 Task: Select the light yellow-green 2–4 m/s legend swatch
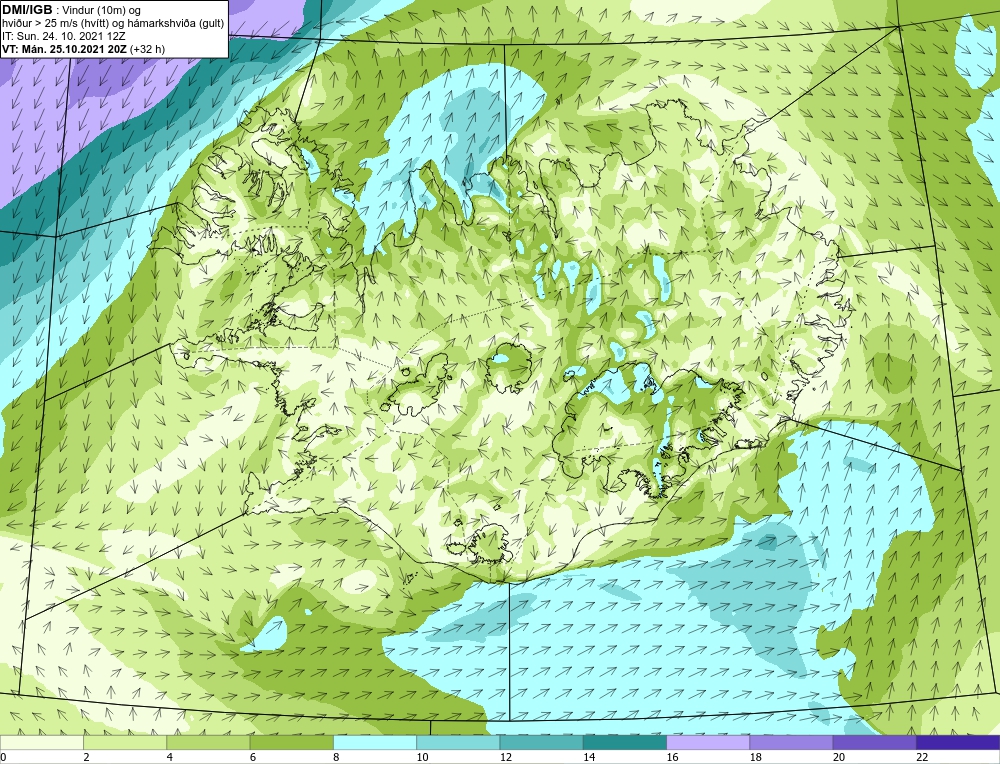[x=125, y=743]
